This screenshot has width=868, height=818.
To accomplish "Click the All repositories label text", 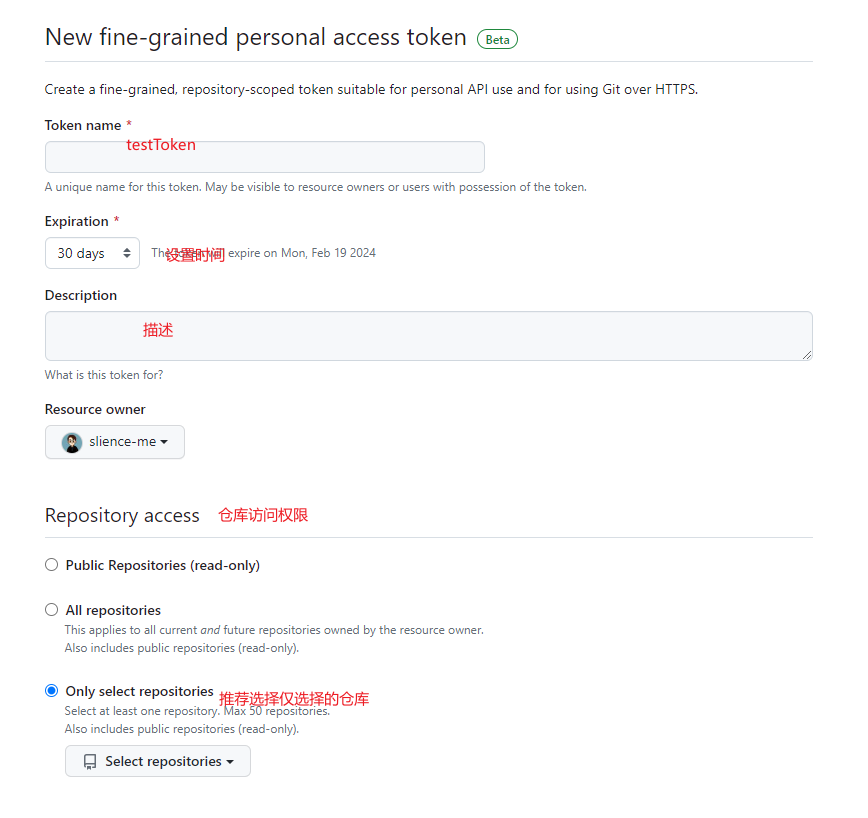I will tap(113, 610).
